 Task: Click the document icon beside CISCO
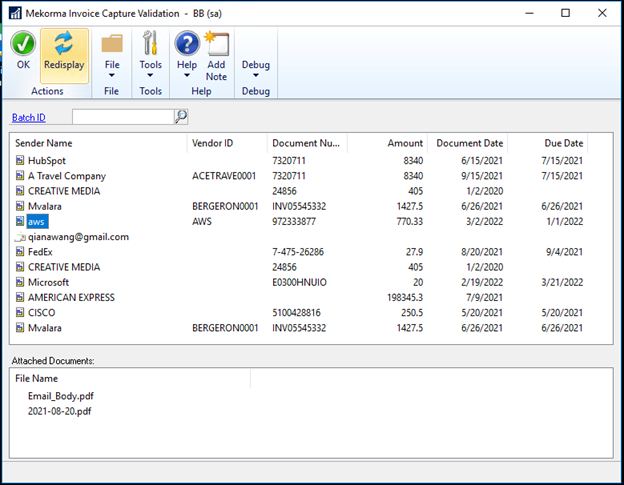[20, 312]
